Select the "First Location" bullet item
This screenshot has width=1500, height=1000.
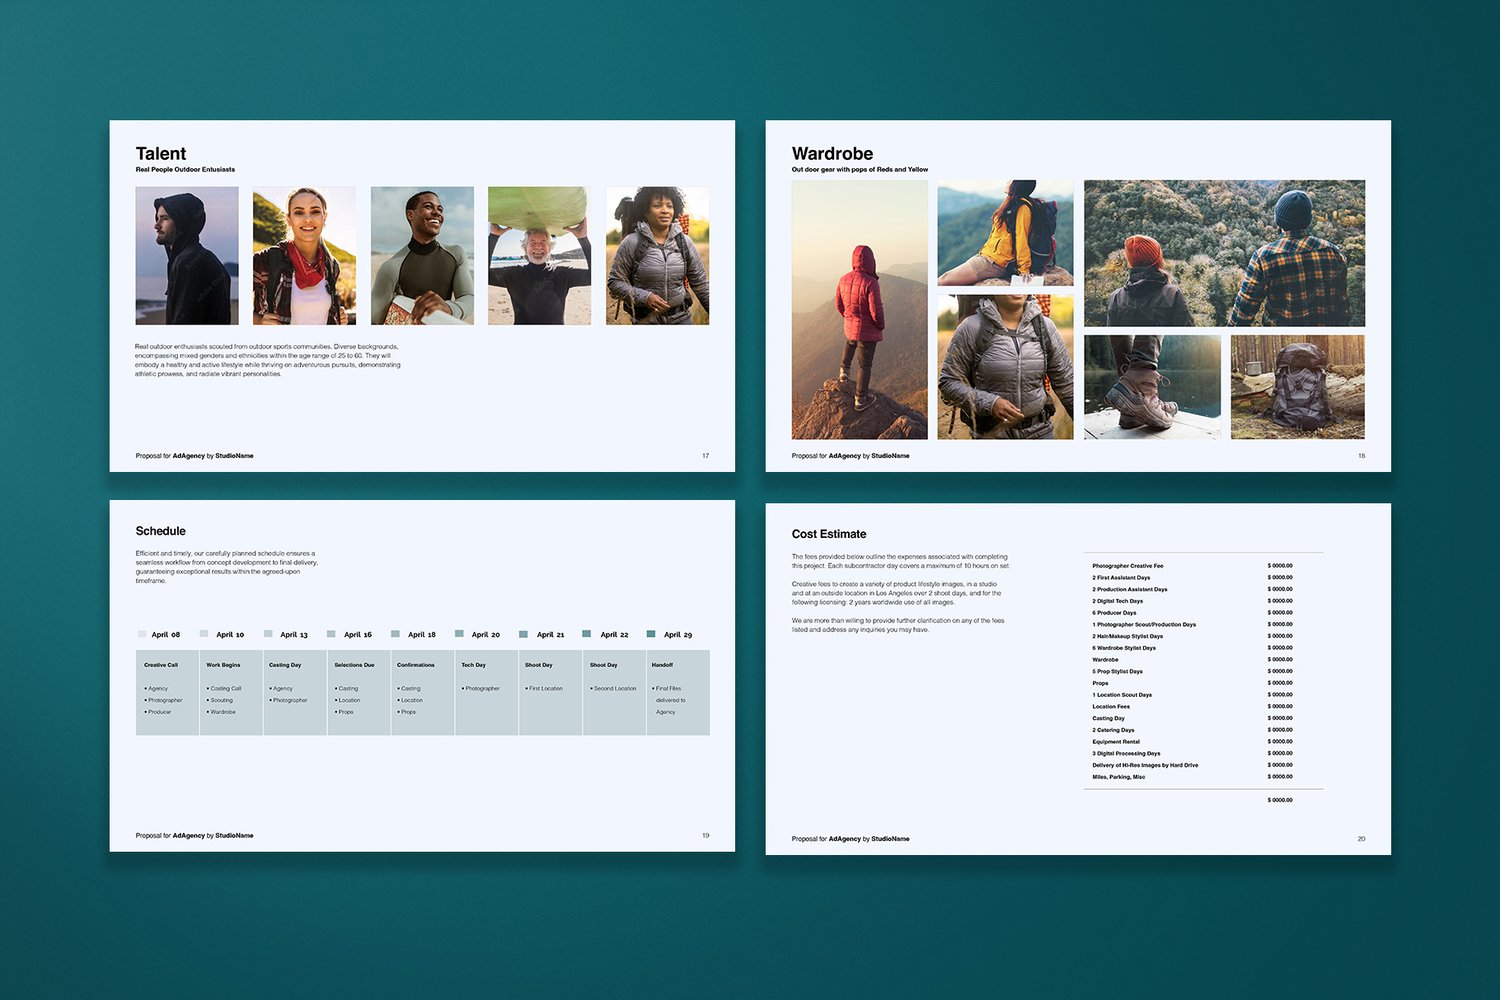[x=544, y=688]
